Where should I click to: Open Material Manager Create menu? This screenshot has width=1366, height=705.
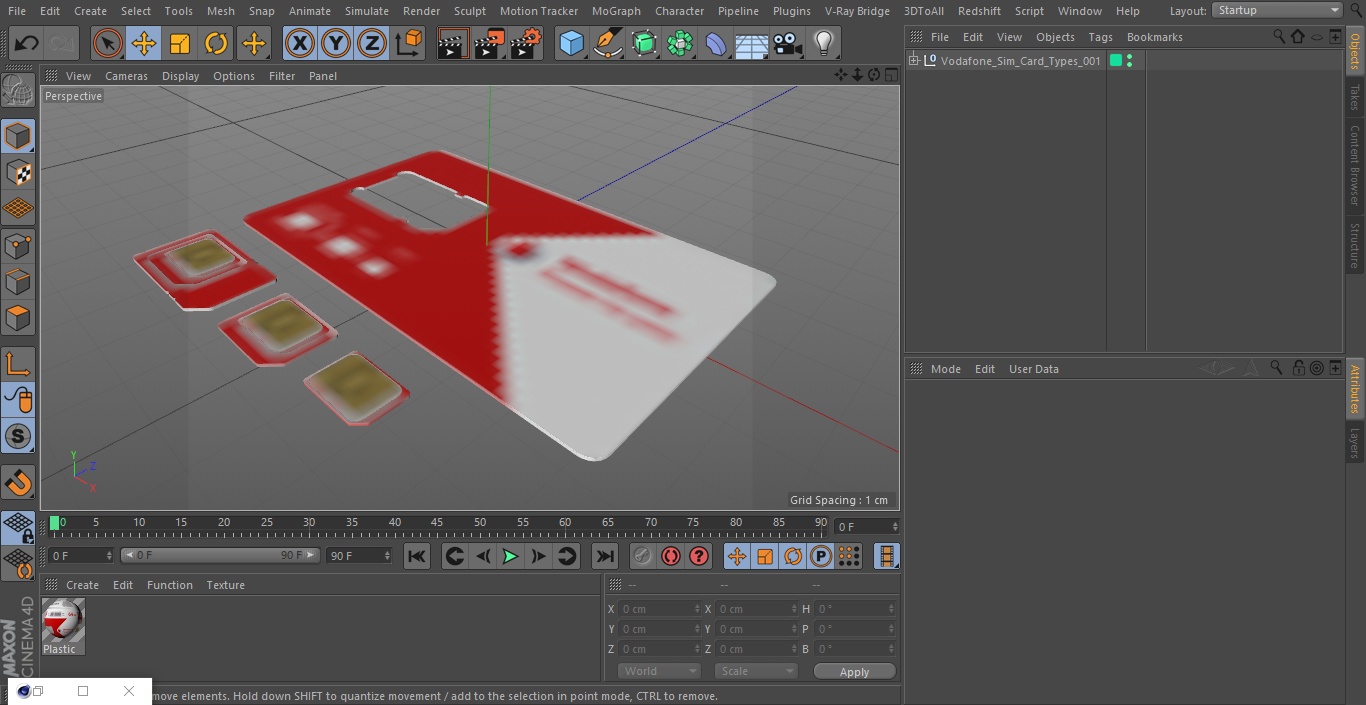82,585
